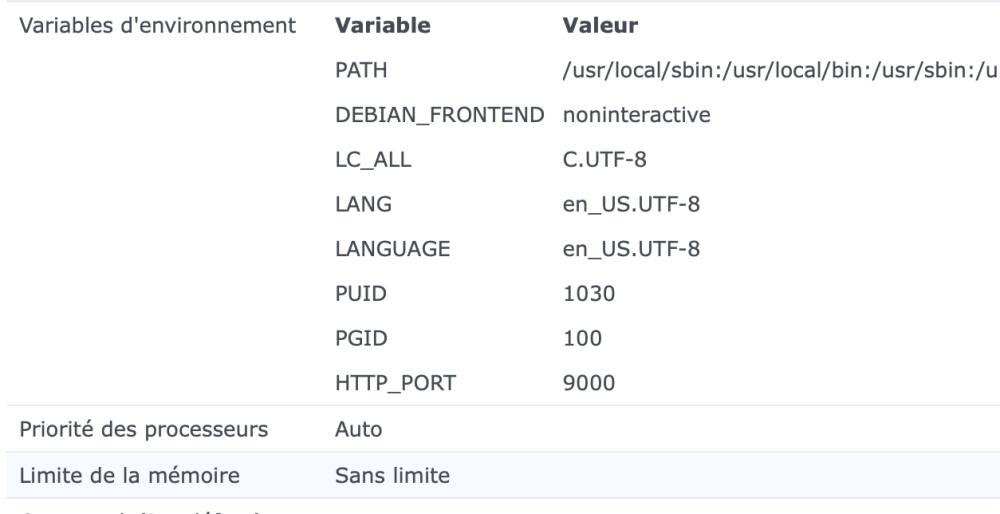The image size is (1000, 514).
Task: Click the Valeur column header
Action: coord(597,27)
